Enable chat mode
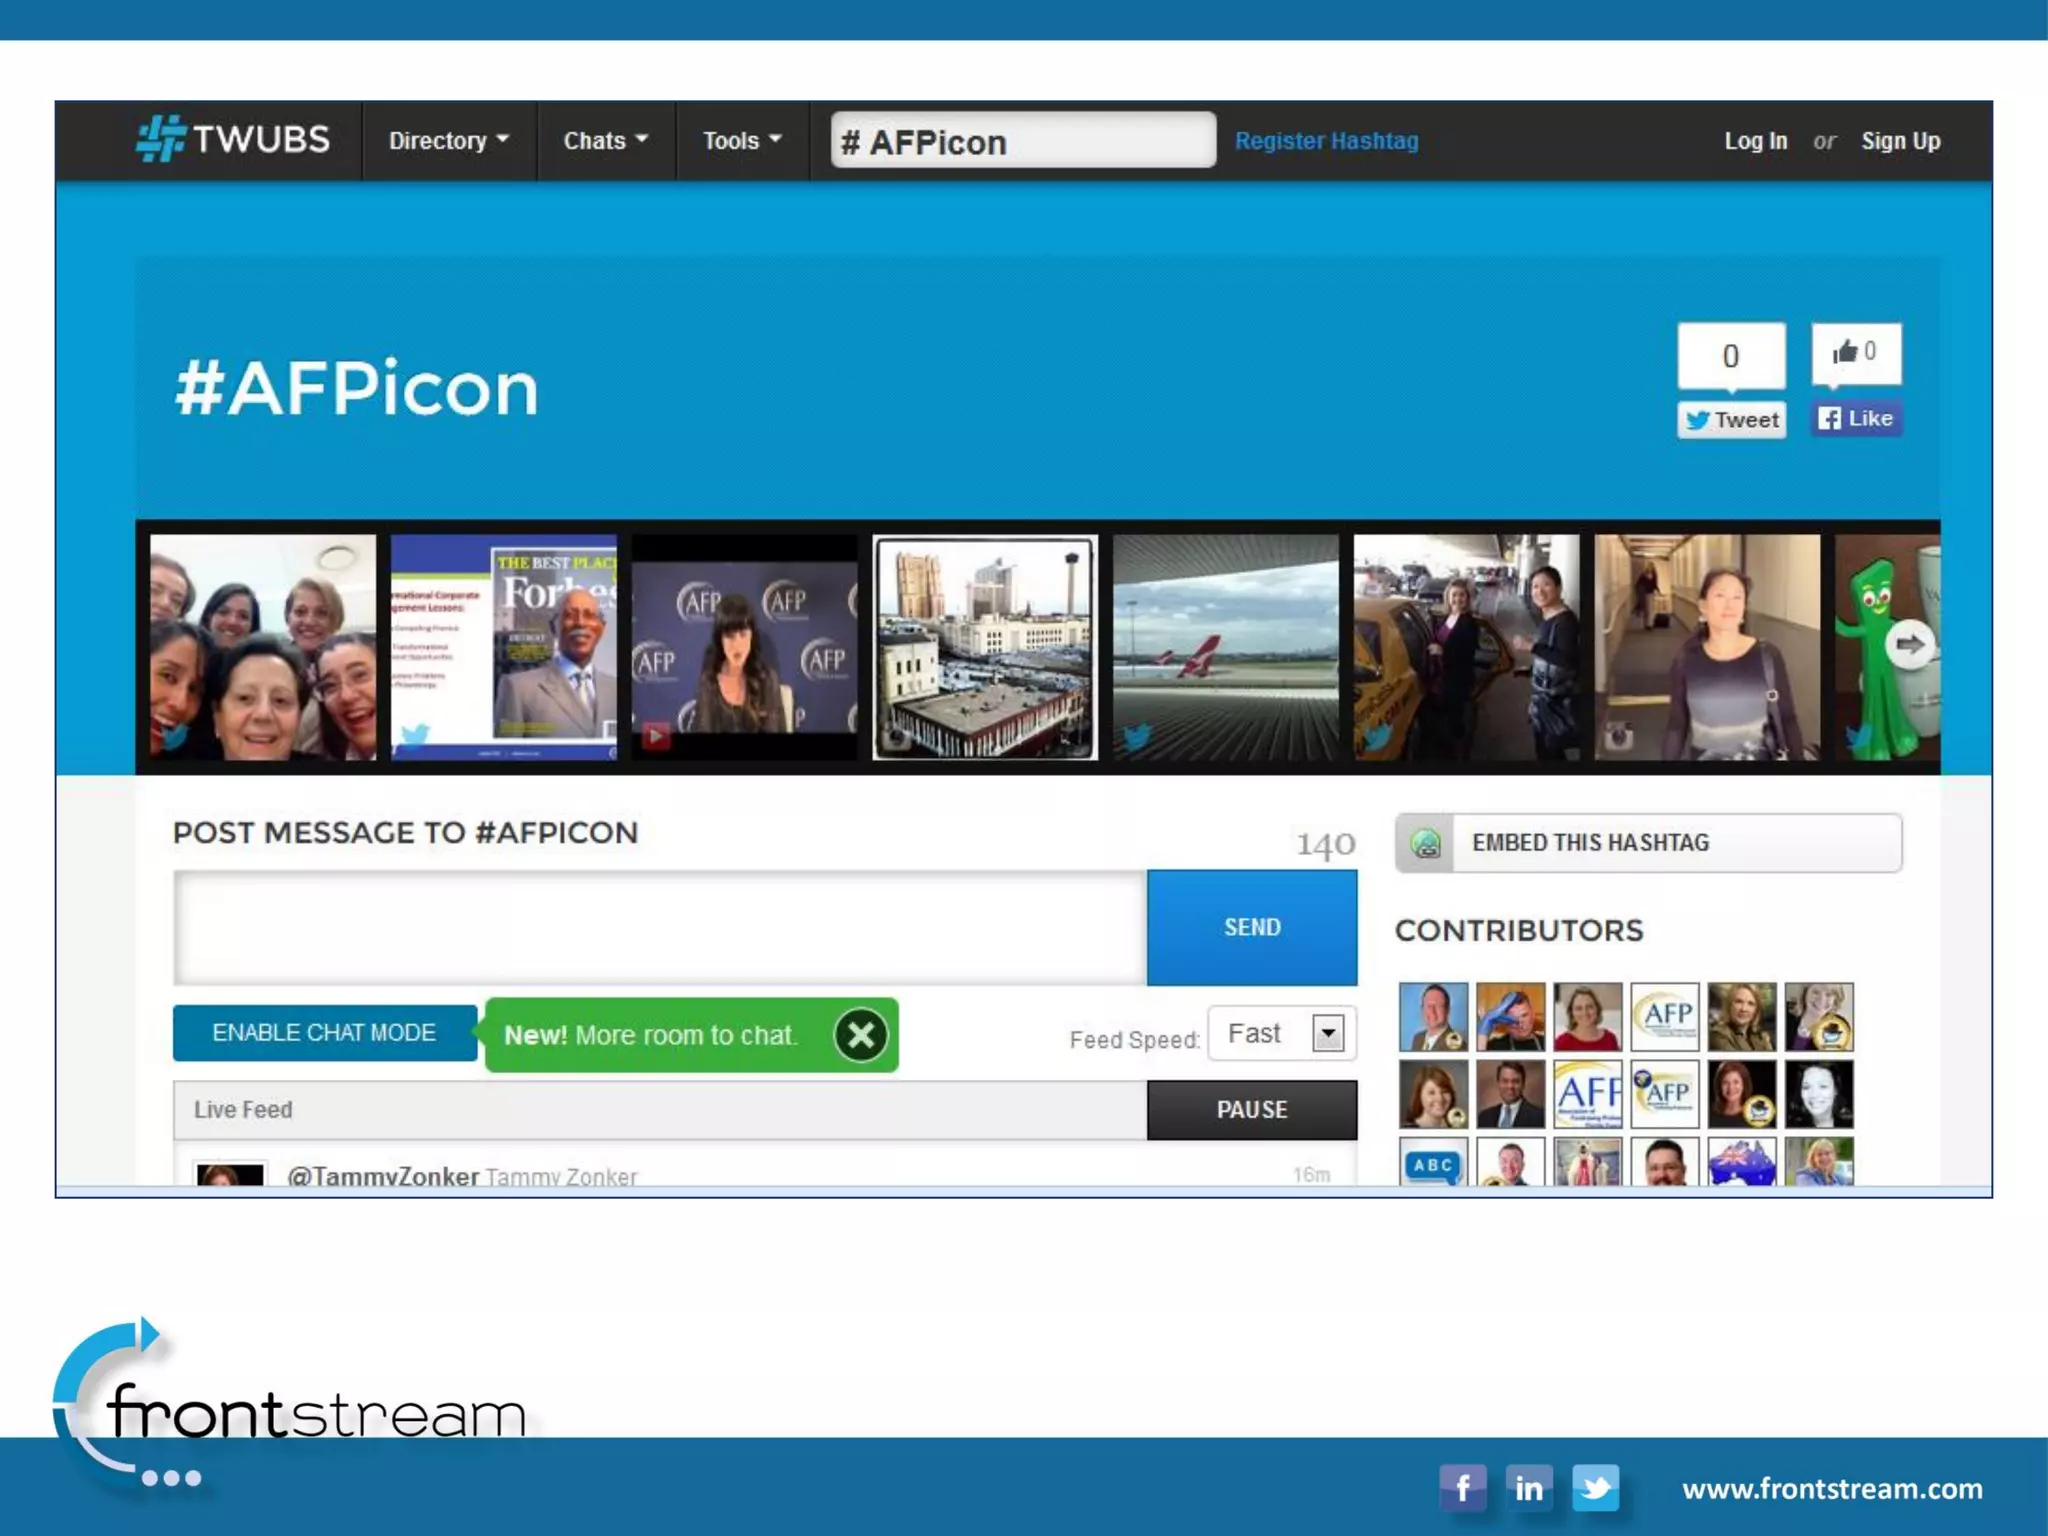 point(324,1033)
